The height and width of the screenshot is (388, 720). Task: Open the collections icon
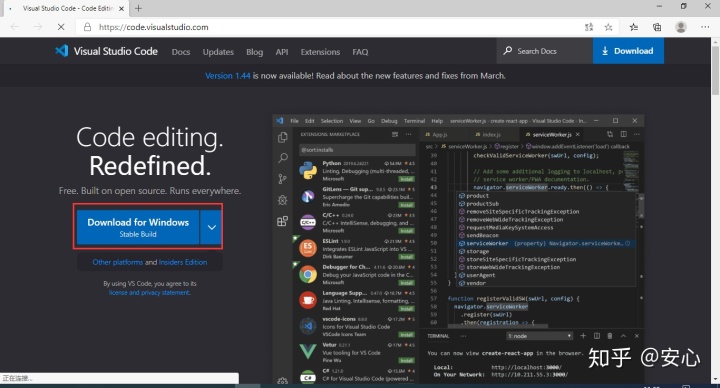pos(657,27)
